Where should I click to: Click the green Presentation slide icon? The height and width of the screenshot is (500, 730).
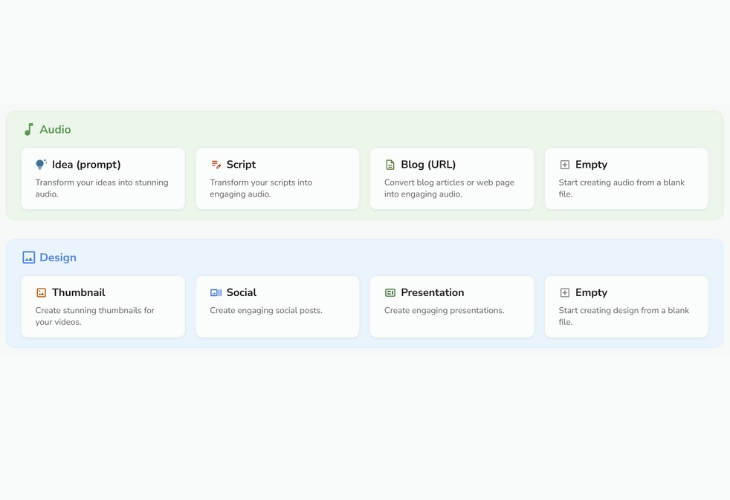tap(390, 292)
